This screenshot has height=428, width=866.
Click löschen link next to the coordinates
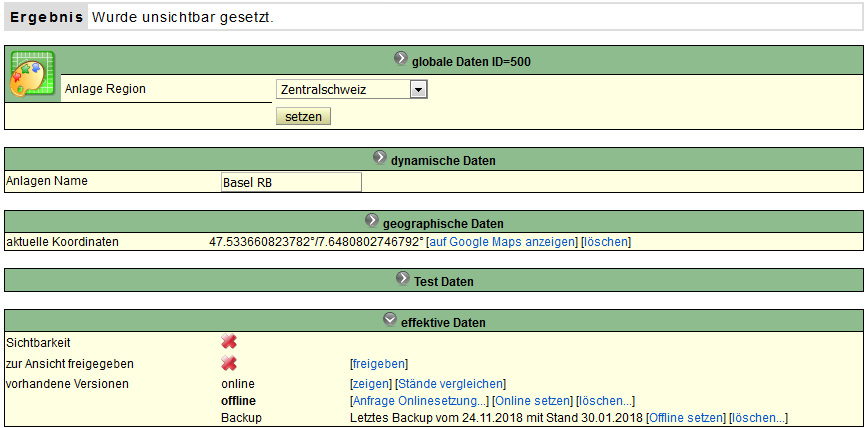tap(606, 242)
